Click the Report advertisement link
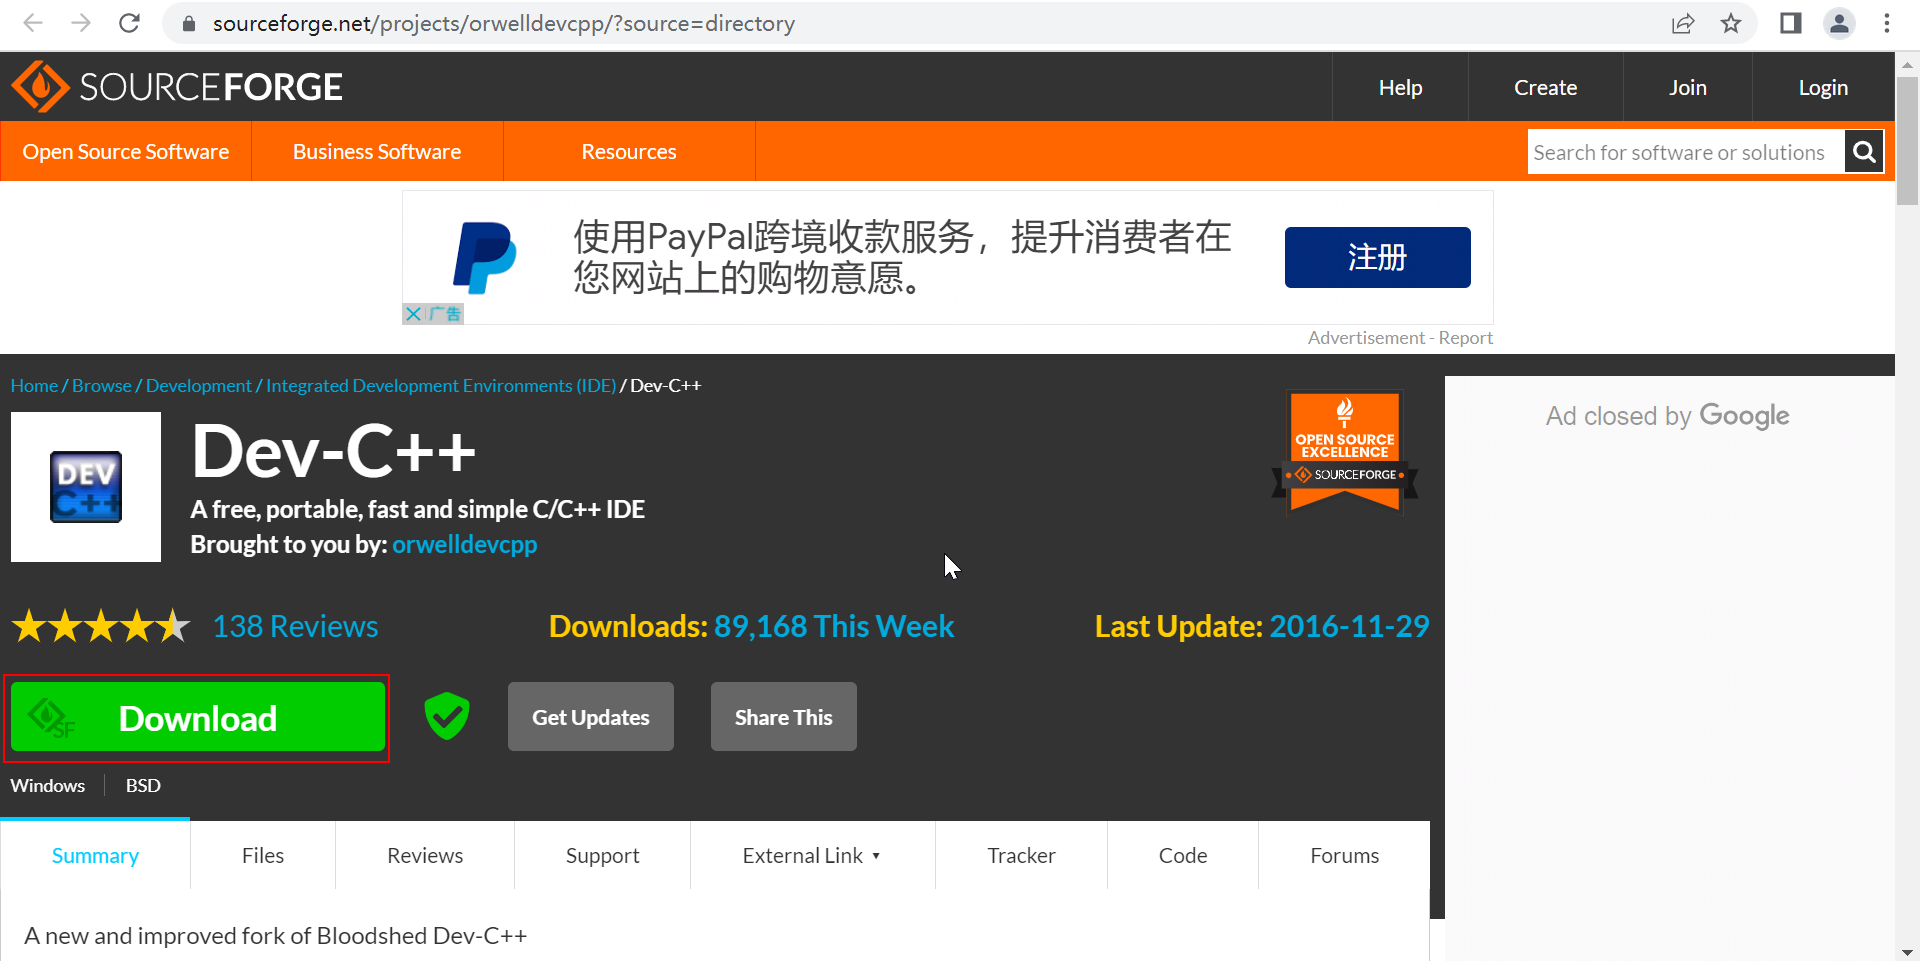Viewport: 1920px width, 961px height. click(x=1465, y=338)
